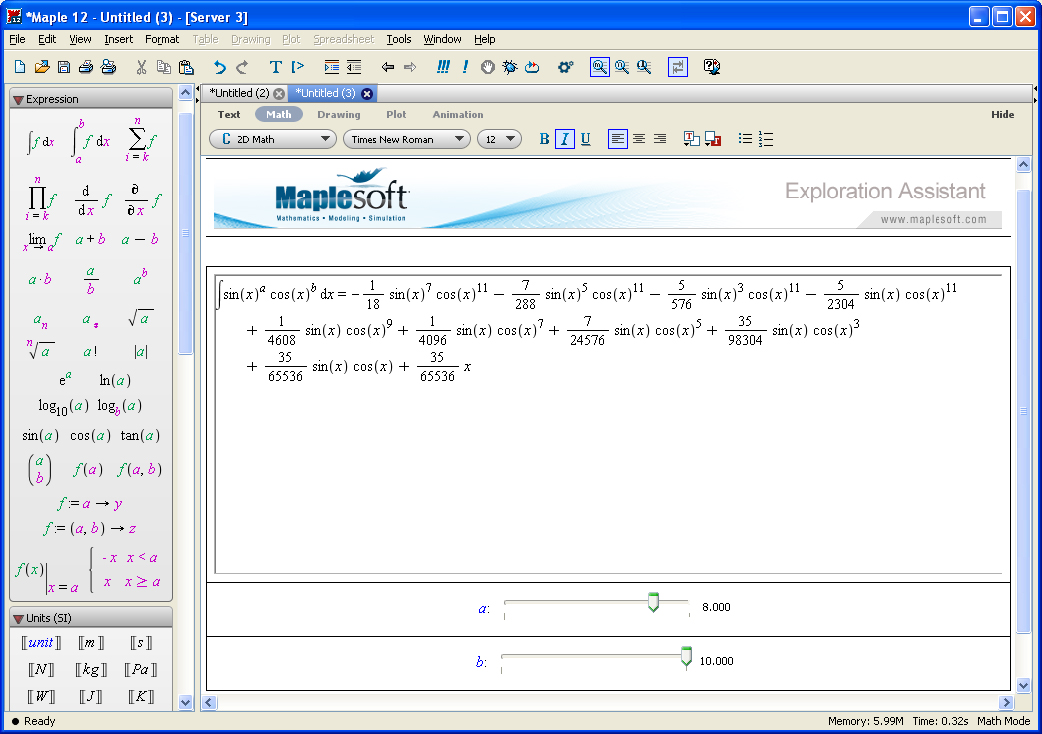Insert plain text with the T icon
1042x734 pixels.
(x=275, y=66)
